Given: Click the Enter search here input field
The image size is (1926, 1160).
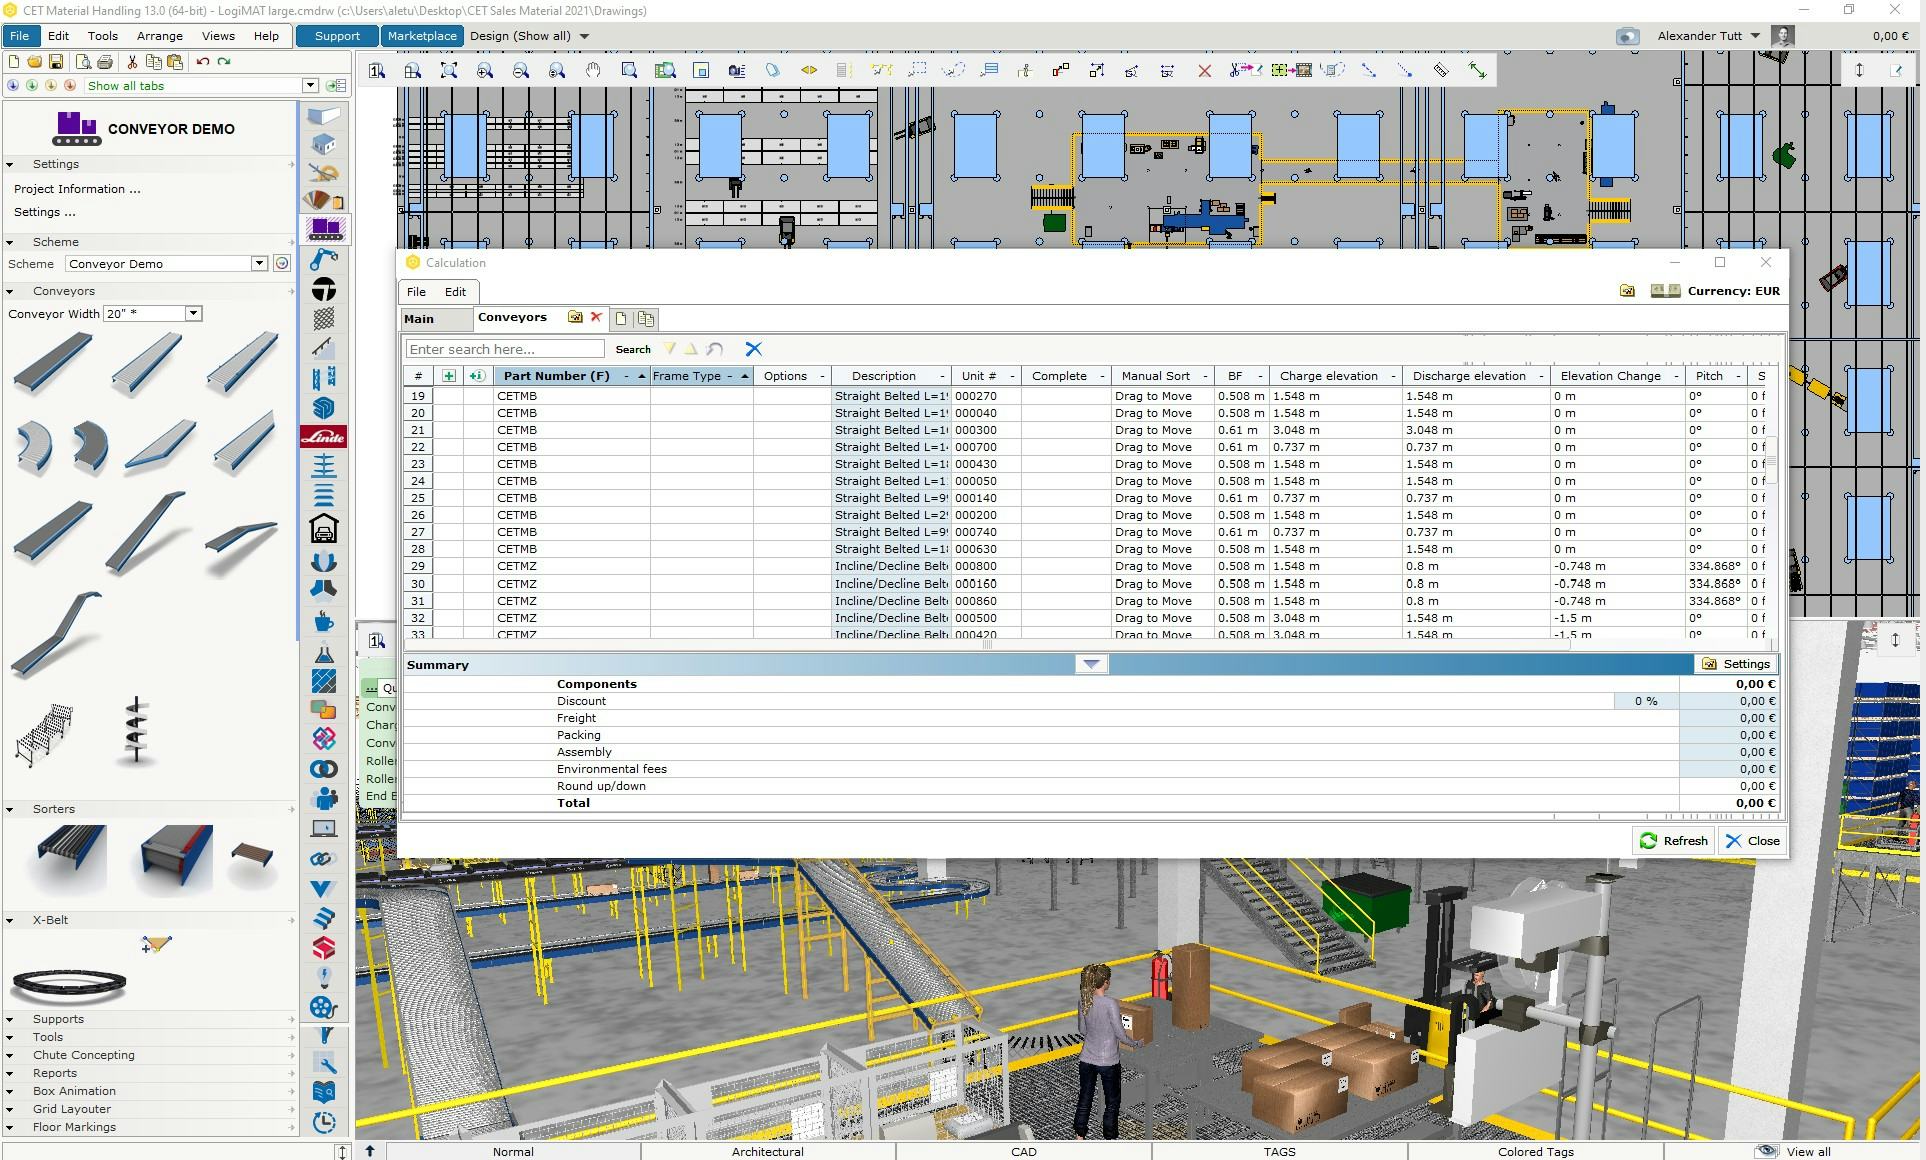Looking at the screenshot, I should click(504, 348).
